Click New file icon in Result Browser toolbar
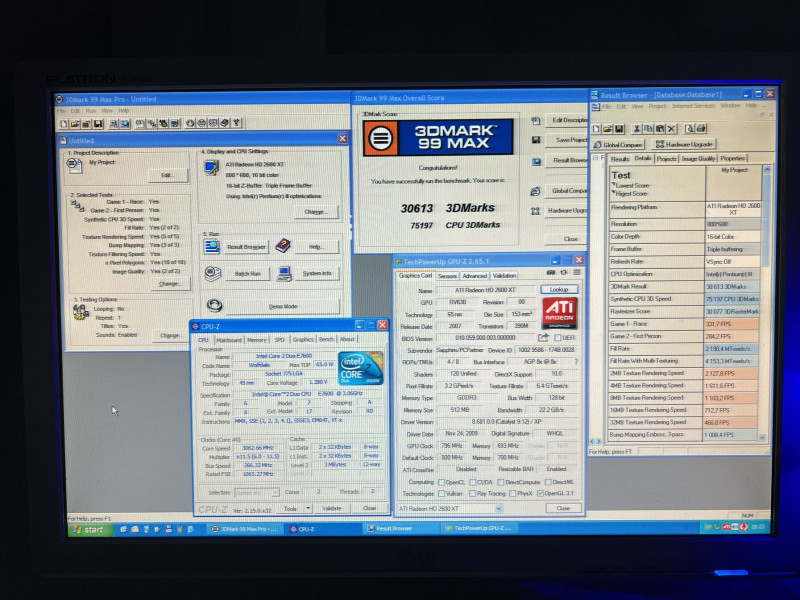800x600 pixels. 596,129
